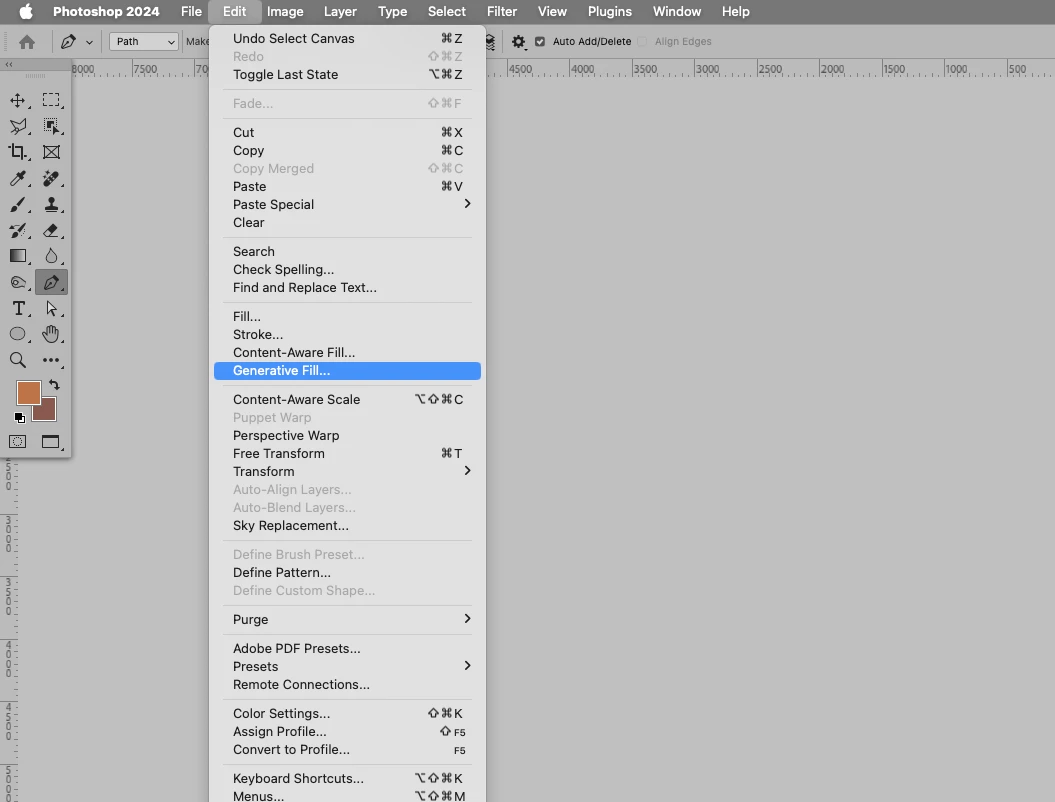Select the Object Selection tool

[x=51, y=126]
